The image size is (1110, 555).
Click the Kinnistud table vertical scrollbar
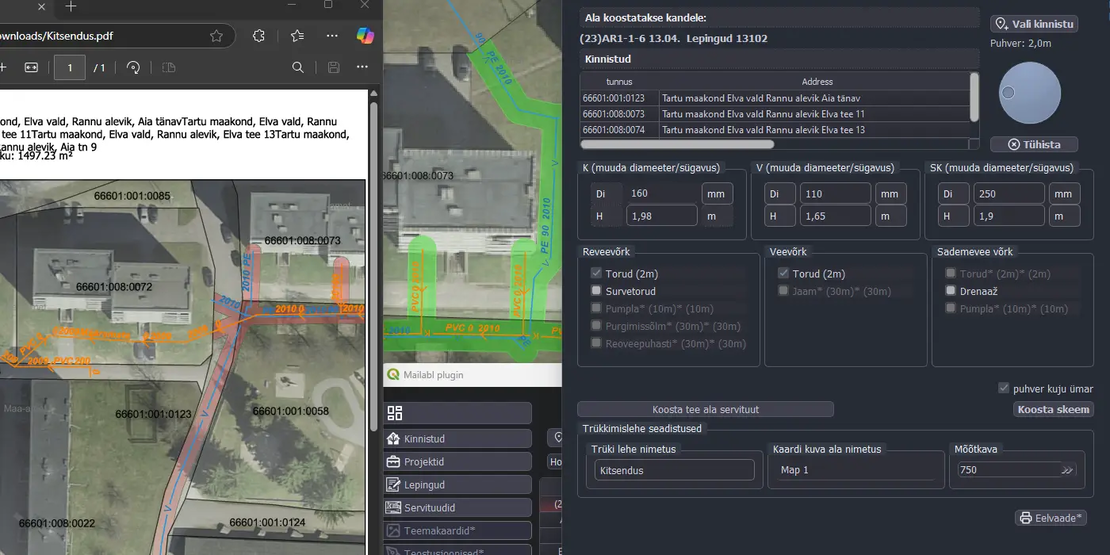[x=974, y=96]
